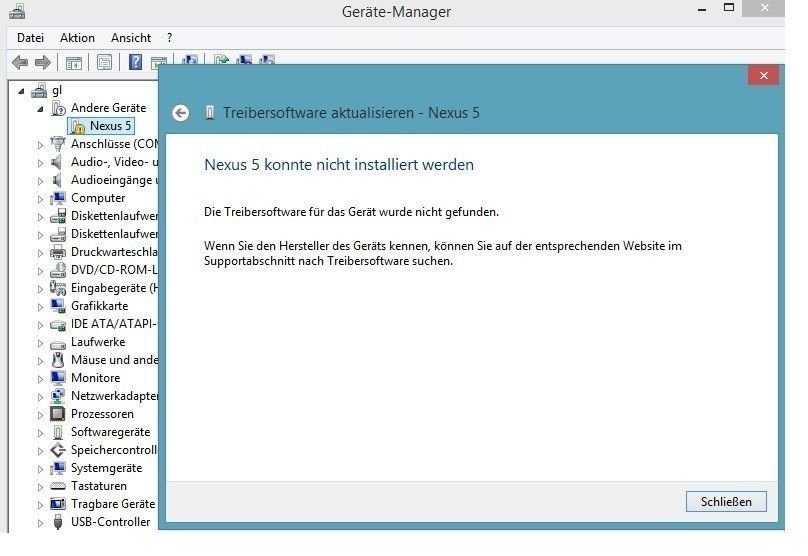This screenshot has height=556, width=808.
Task: Select the gl computer icon in tree
Action: tap(39, 91)
